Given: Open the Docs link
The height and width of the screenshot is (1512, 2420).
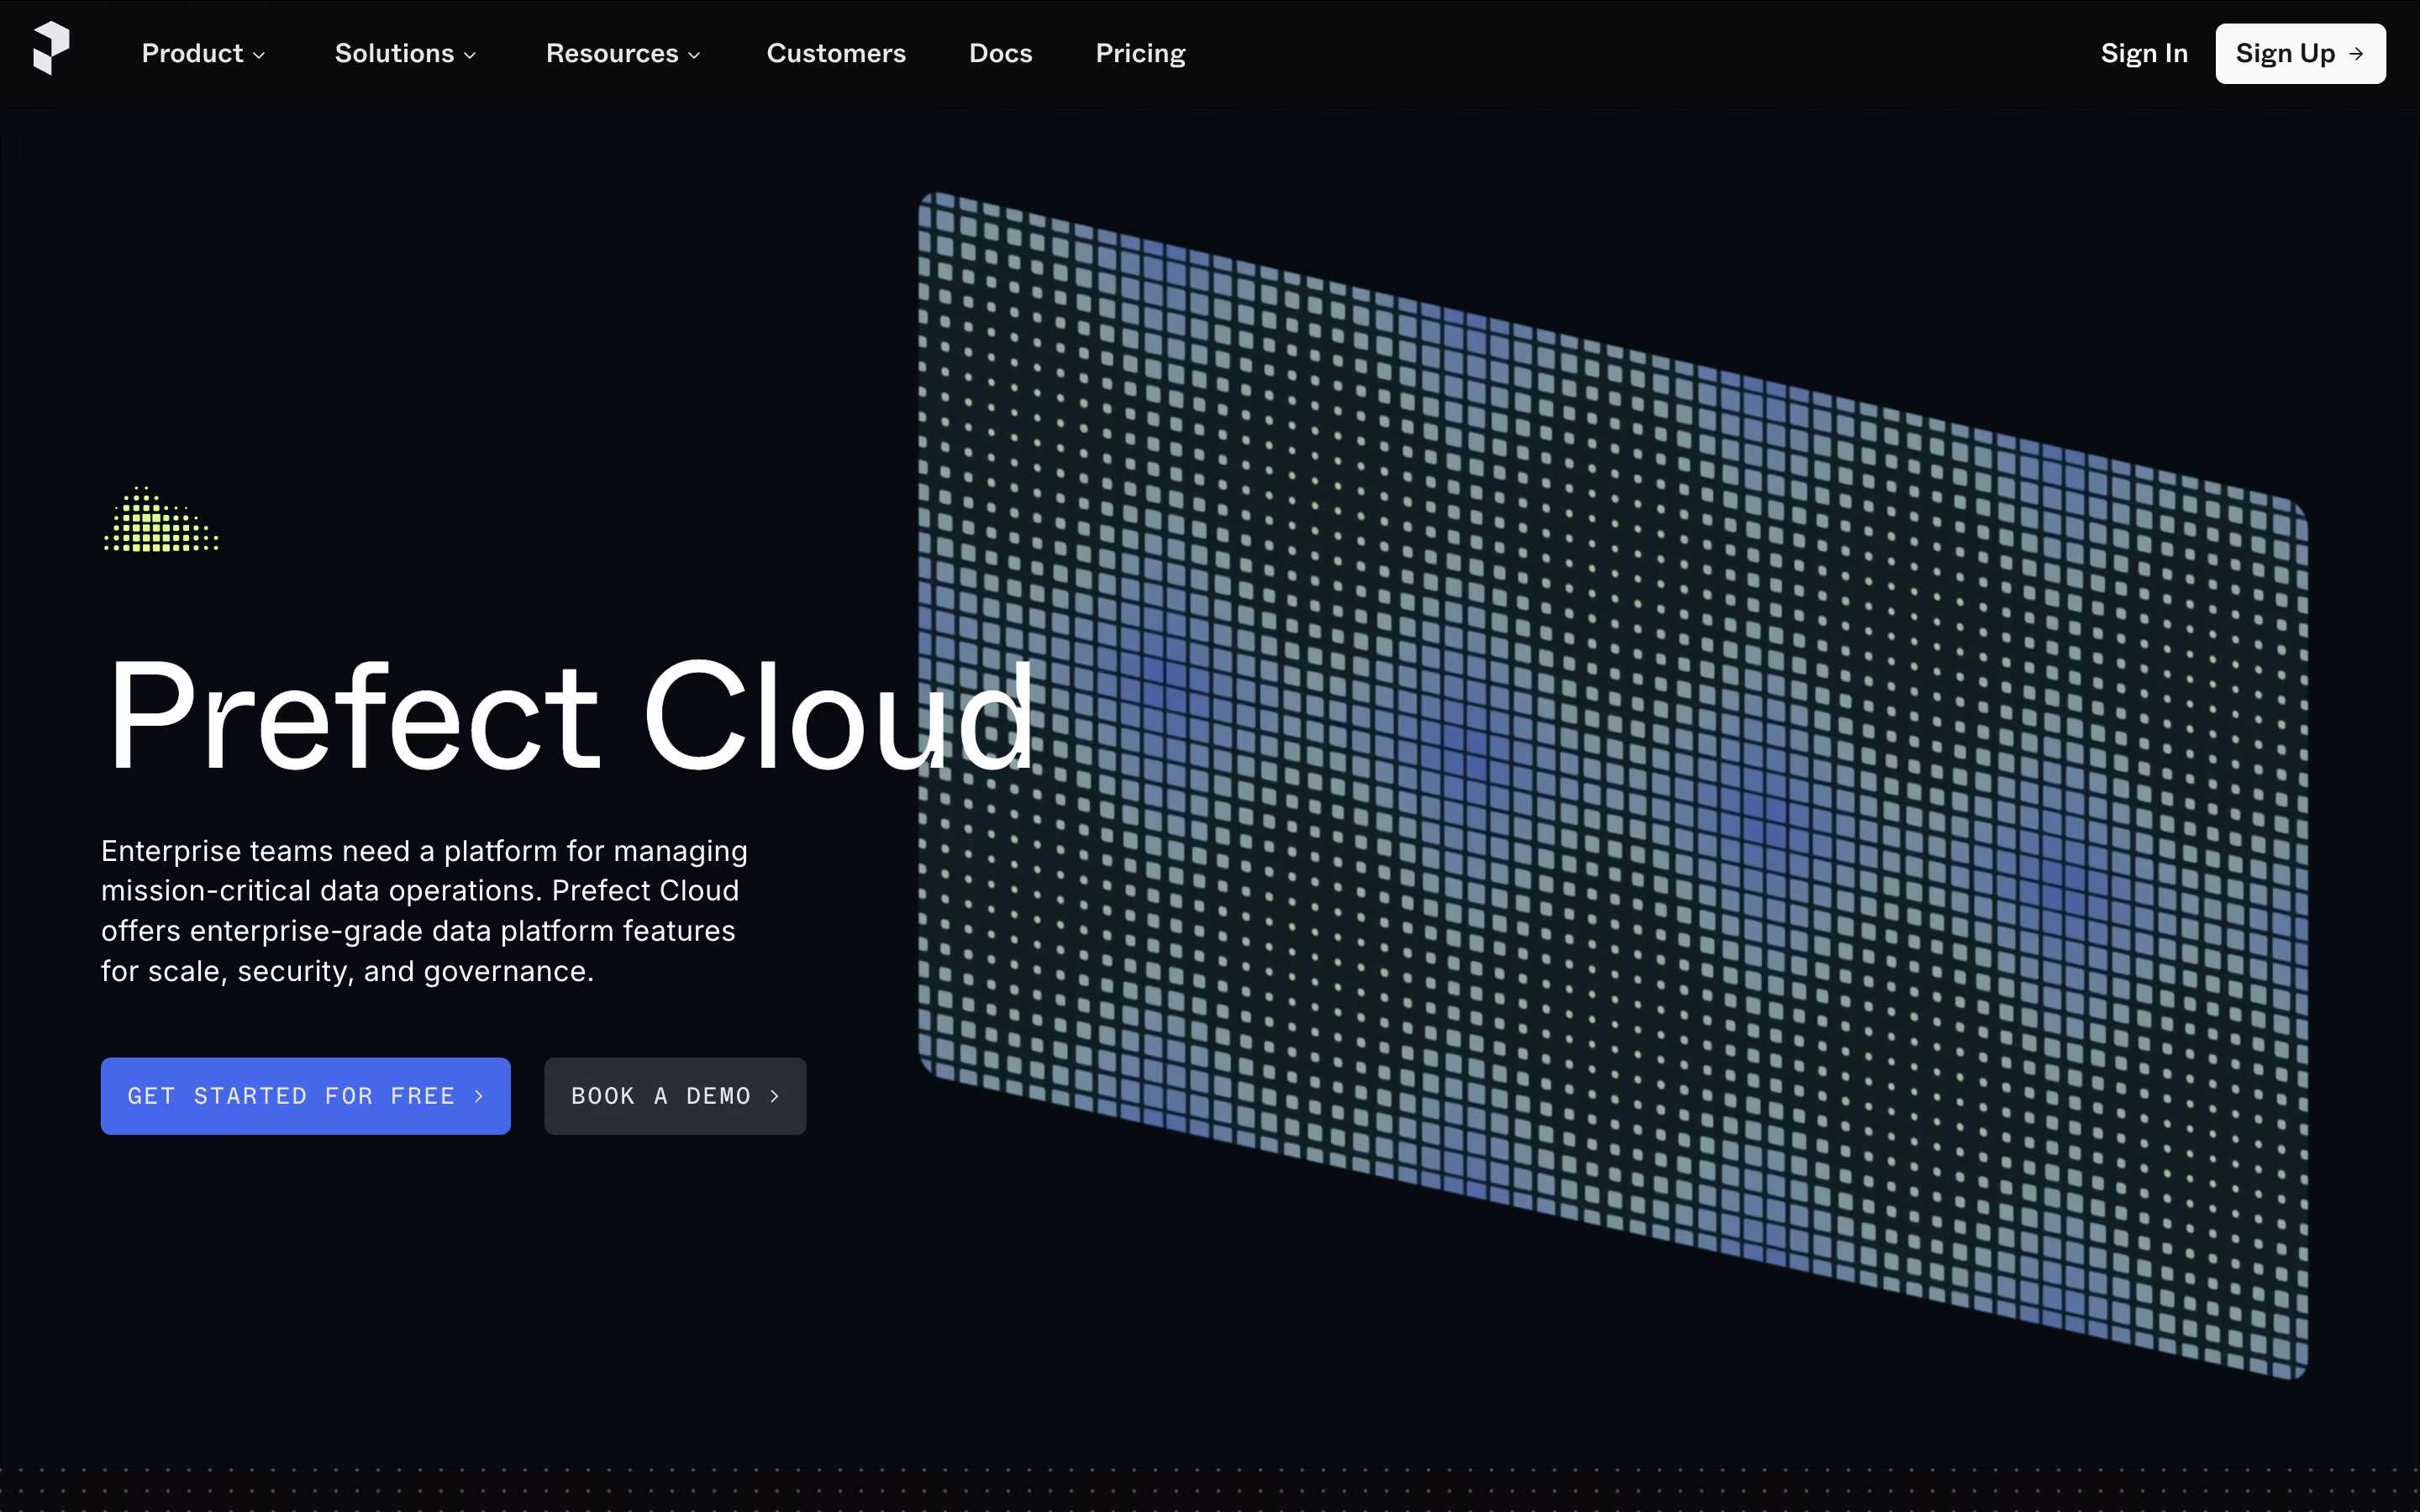Looking at the screenshot, I should [1000, 54].
